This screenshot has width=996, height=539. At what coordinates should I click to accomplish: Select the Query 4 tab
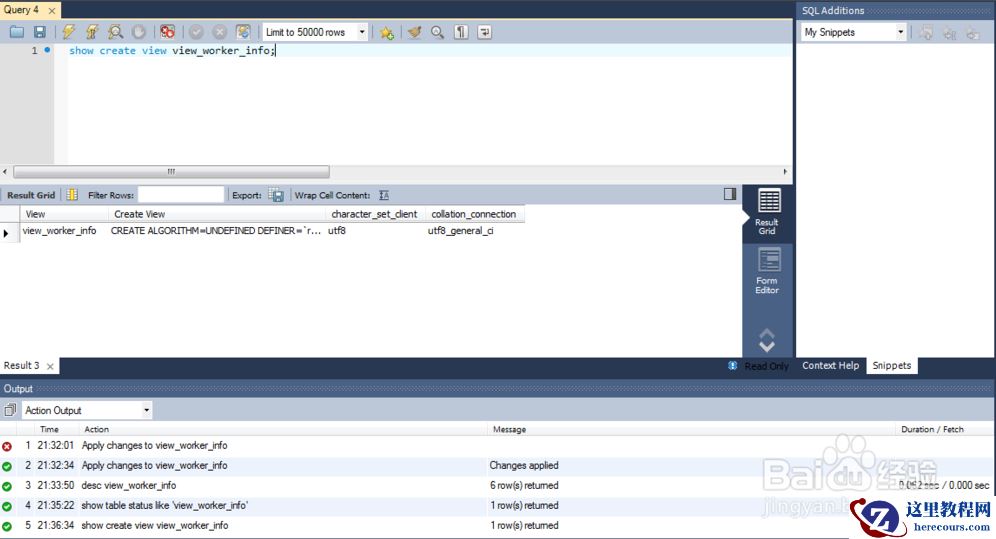coord(23,9)
